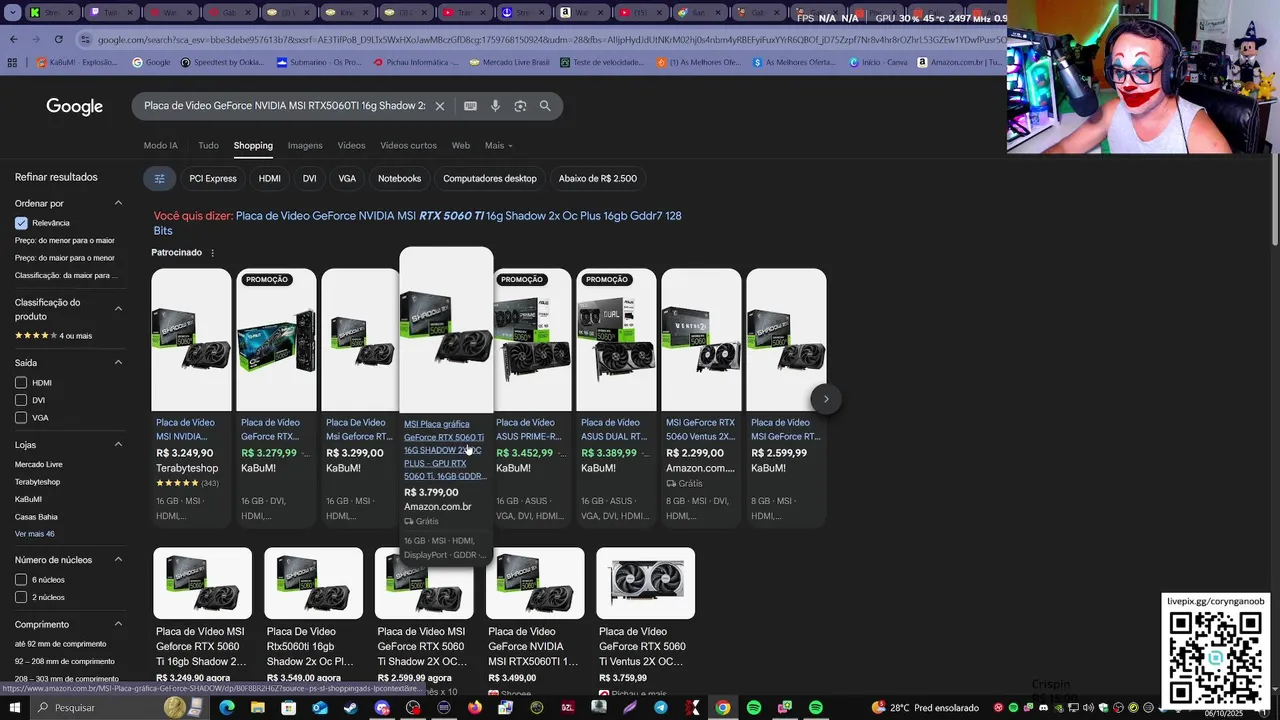Reload the page in Chrome
This screenshot has width=1280, height=720.
tap(59, 39)
